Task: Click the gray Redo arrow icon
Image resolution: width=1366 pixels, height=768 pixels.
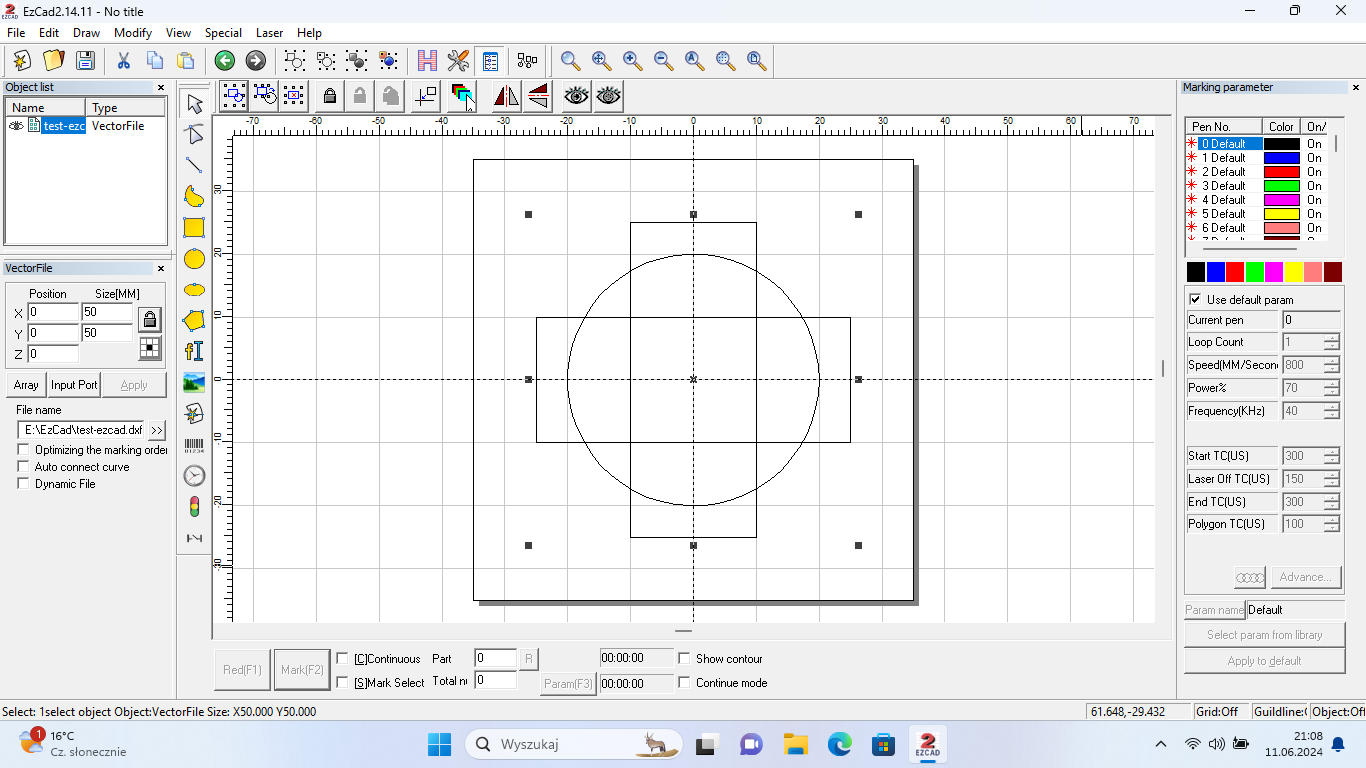Action: pos(256,61)
